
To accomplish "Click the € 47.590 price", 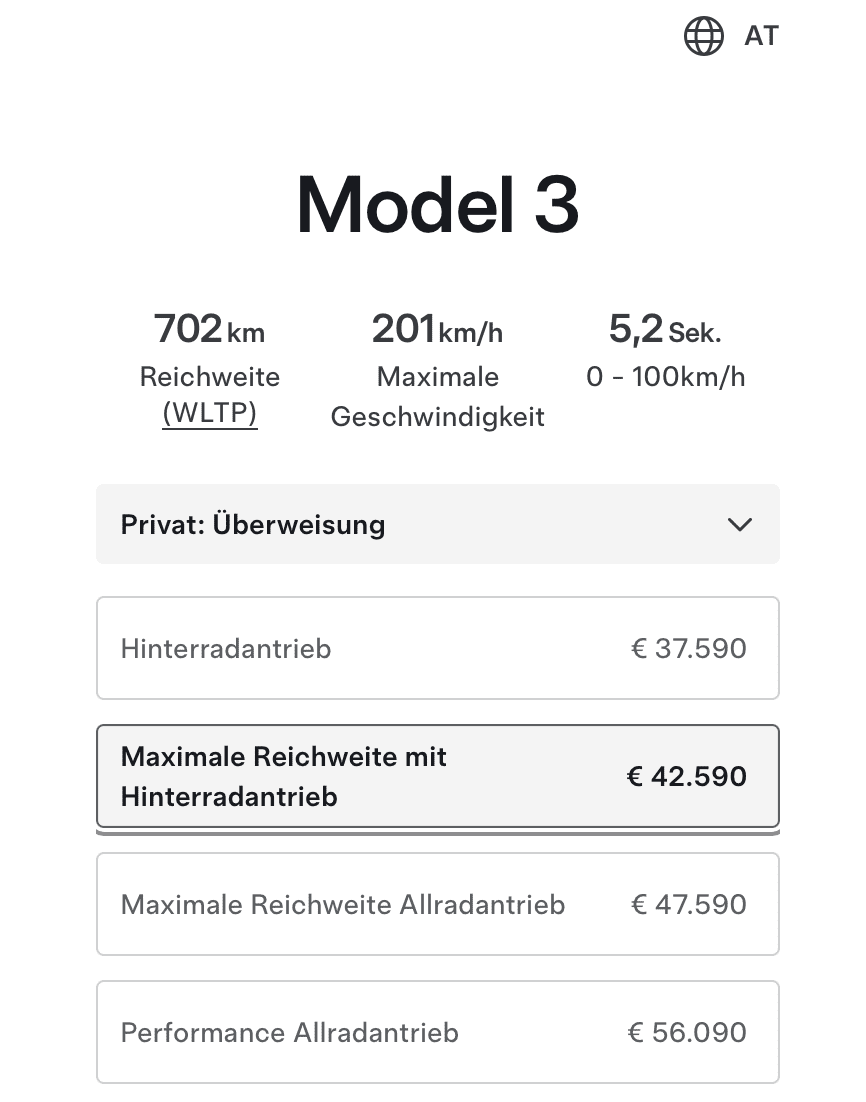I will 689,905.
